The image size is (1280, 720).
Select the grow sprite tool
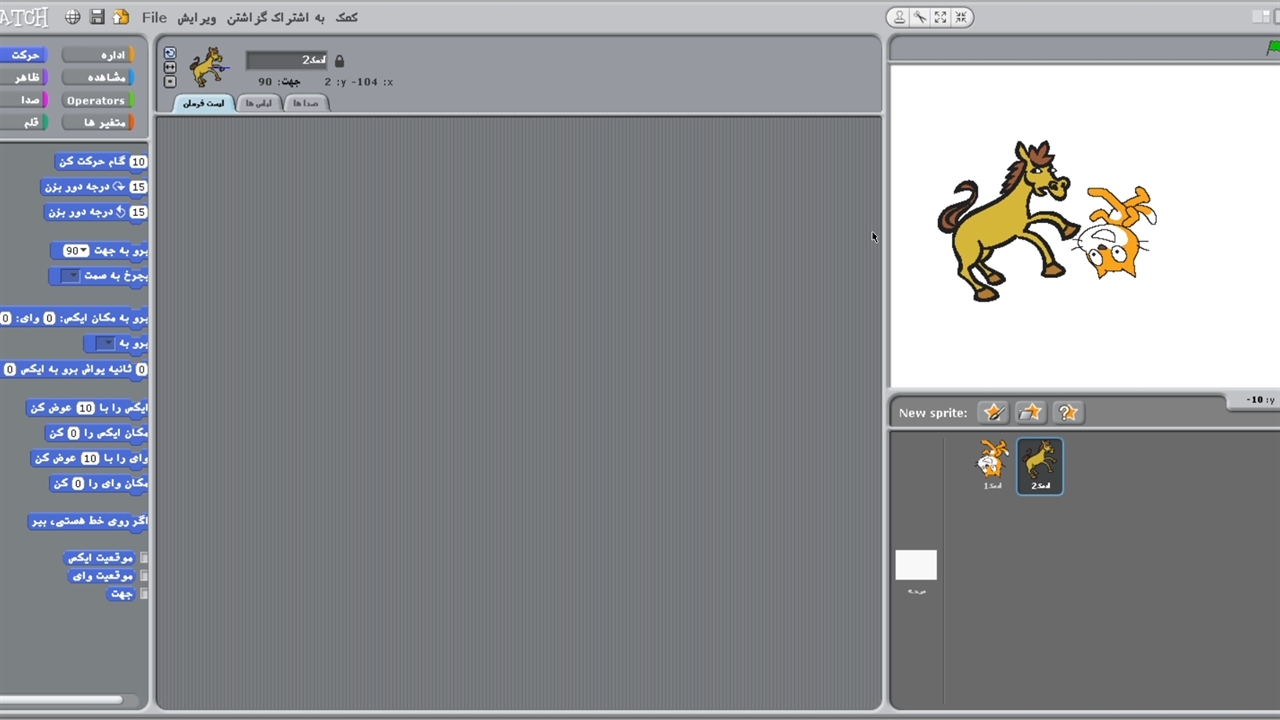coord(941,17)
